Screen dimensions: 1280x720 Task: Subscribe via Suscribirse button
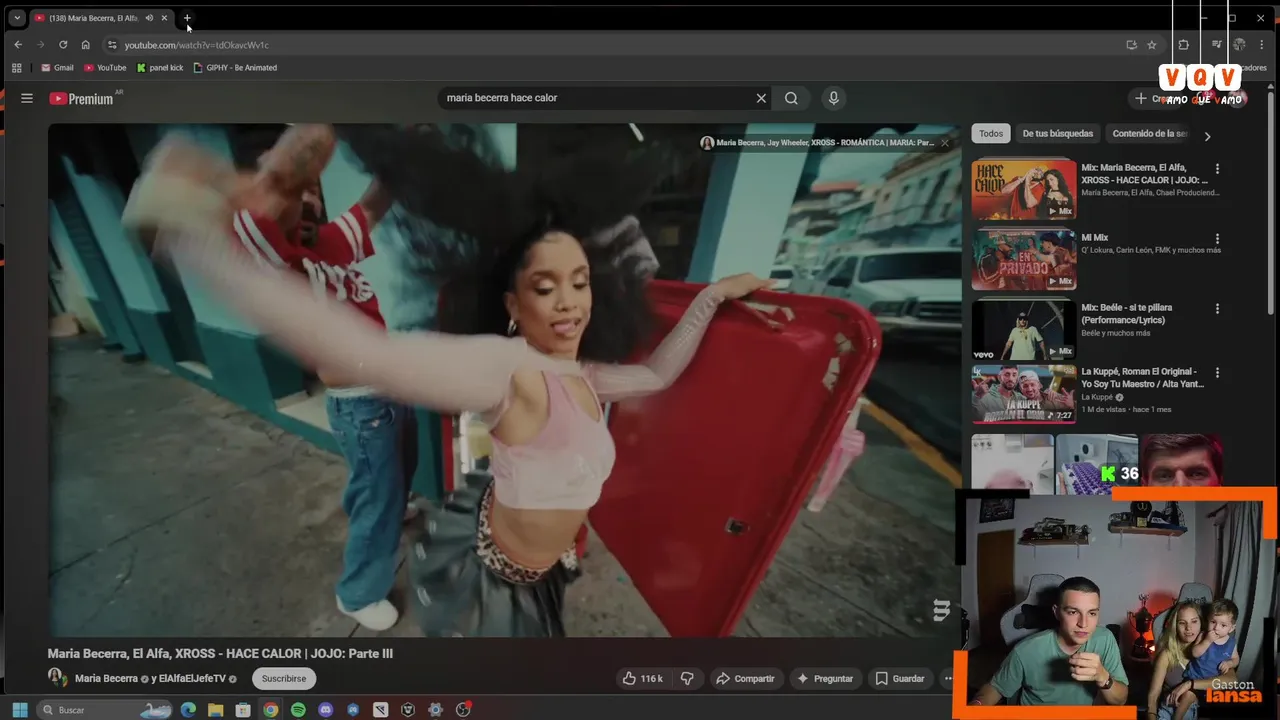click(284, 678)
